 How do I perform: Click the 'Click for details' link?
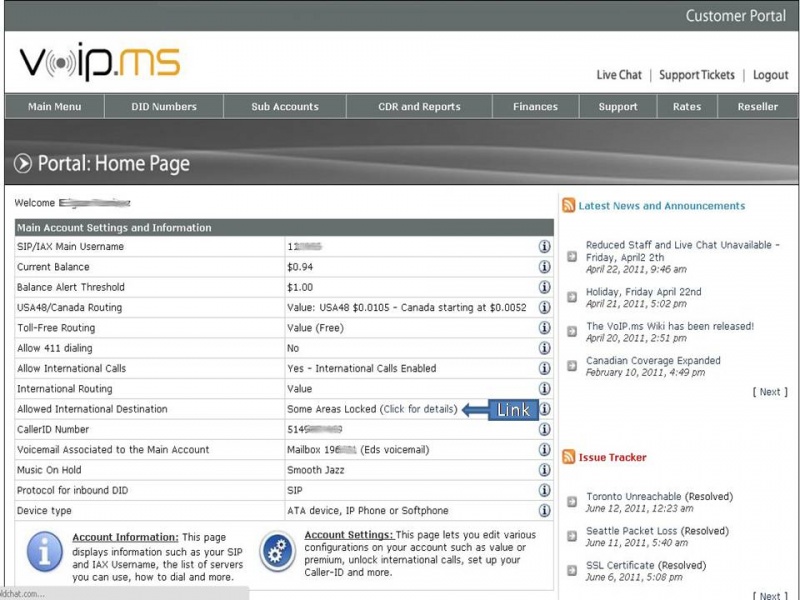tap(418, 409)
